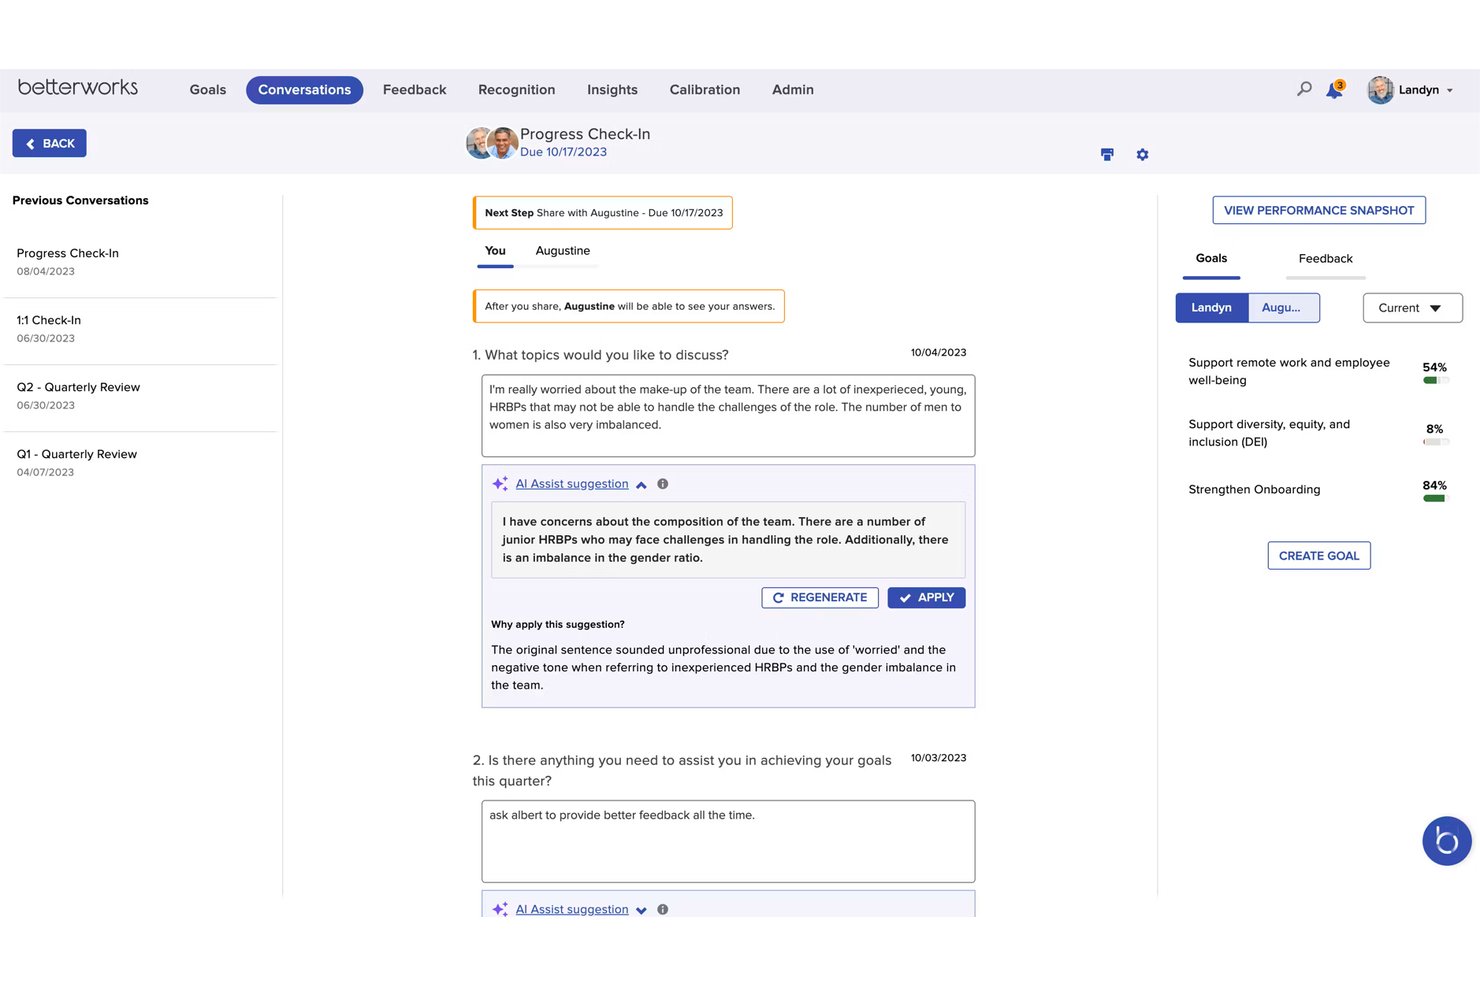Open the Insights nav item
Image resolution: width=1480 pixels, height=987 pixels.
612,90
